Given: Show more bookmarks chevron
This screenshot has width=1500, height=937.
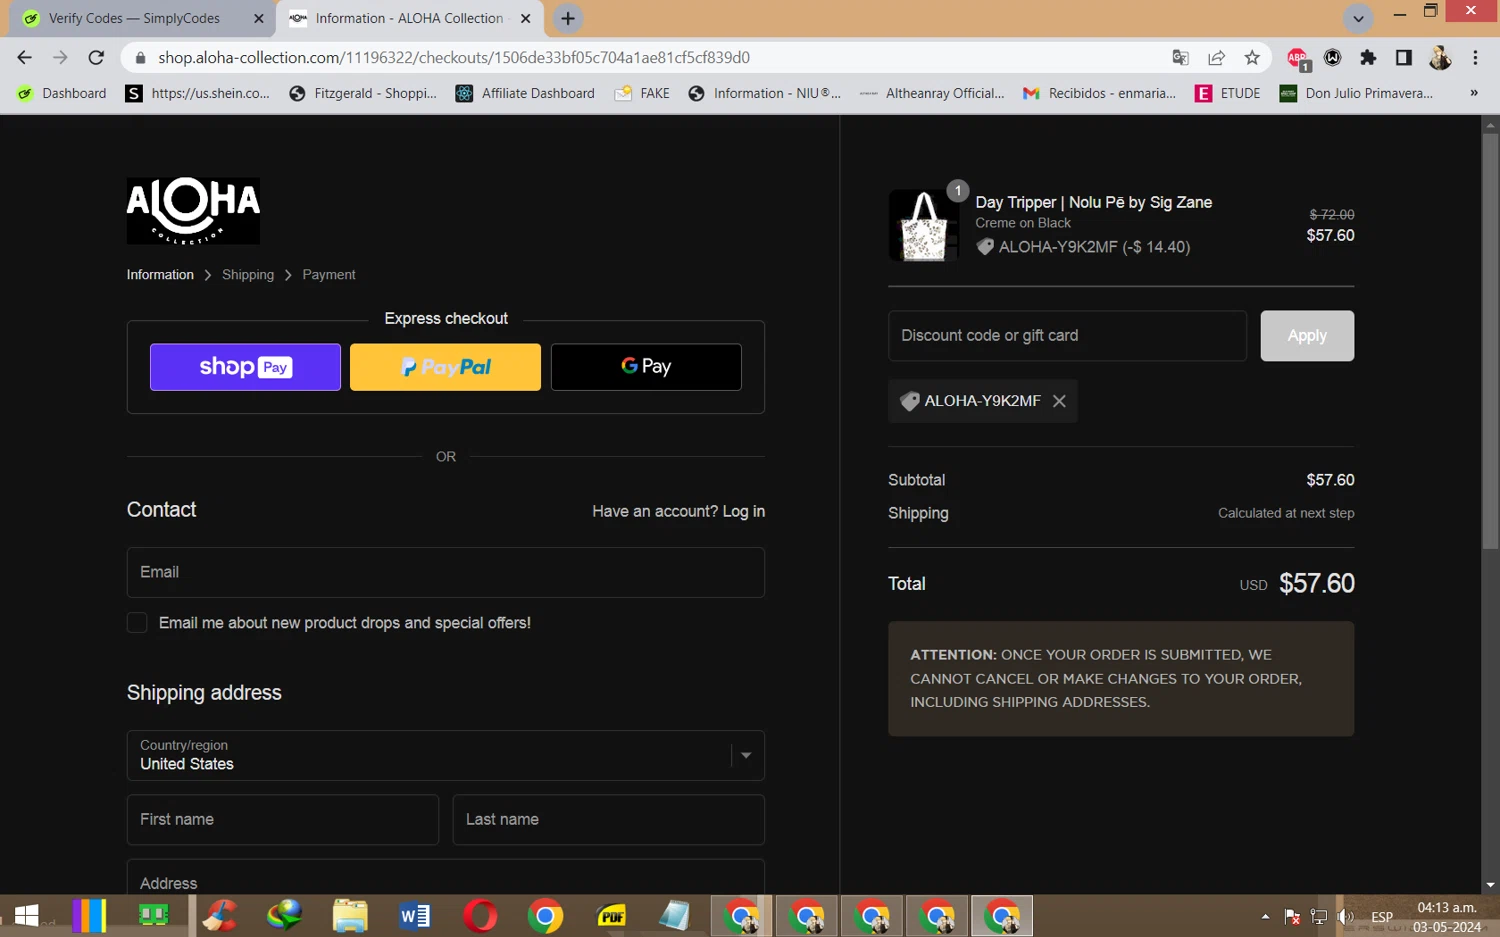Looking at the screenshot, I should pos(1473,93).
